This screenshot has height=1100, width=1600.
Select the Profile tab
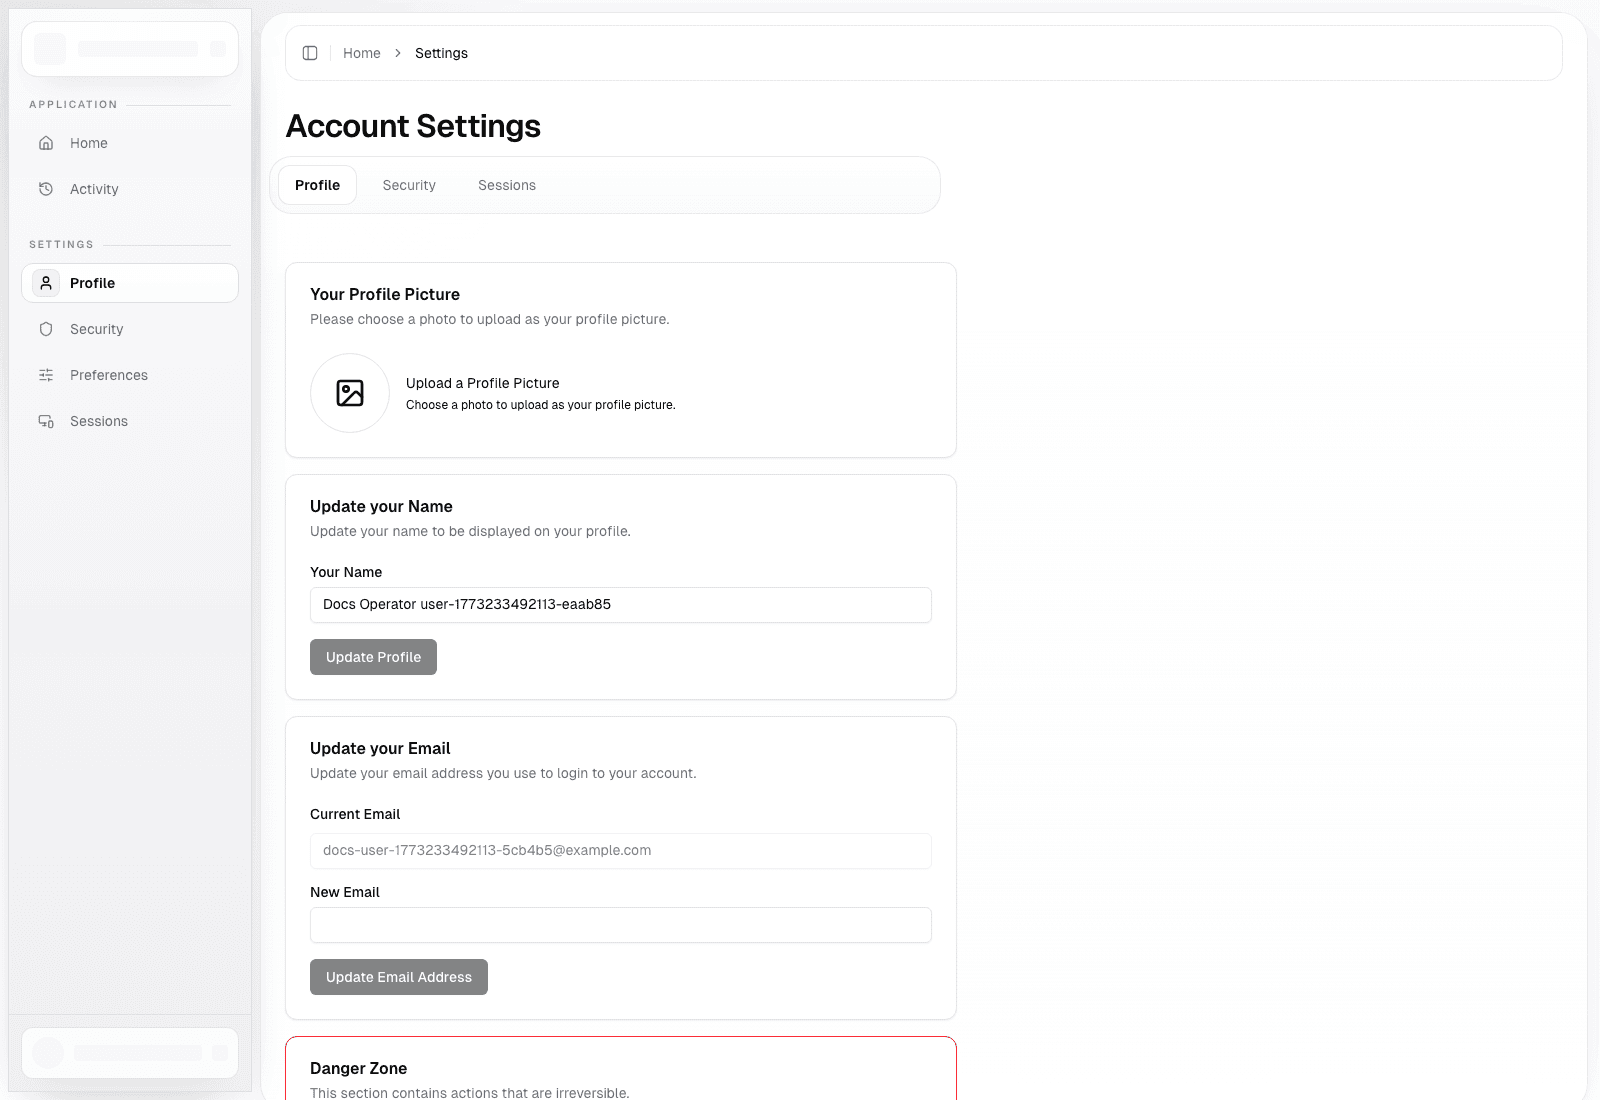pos(317,185)
